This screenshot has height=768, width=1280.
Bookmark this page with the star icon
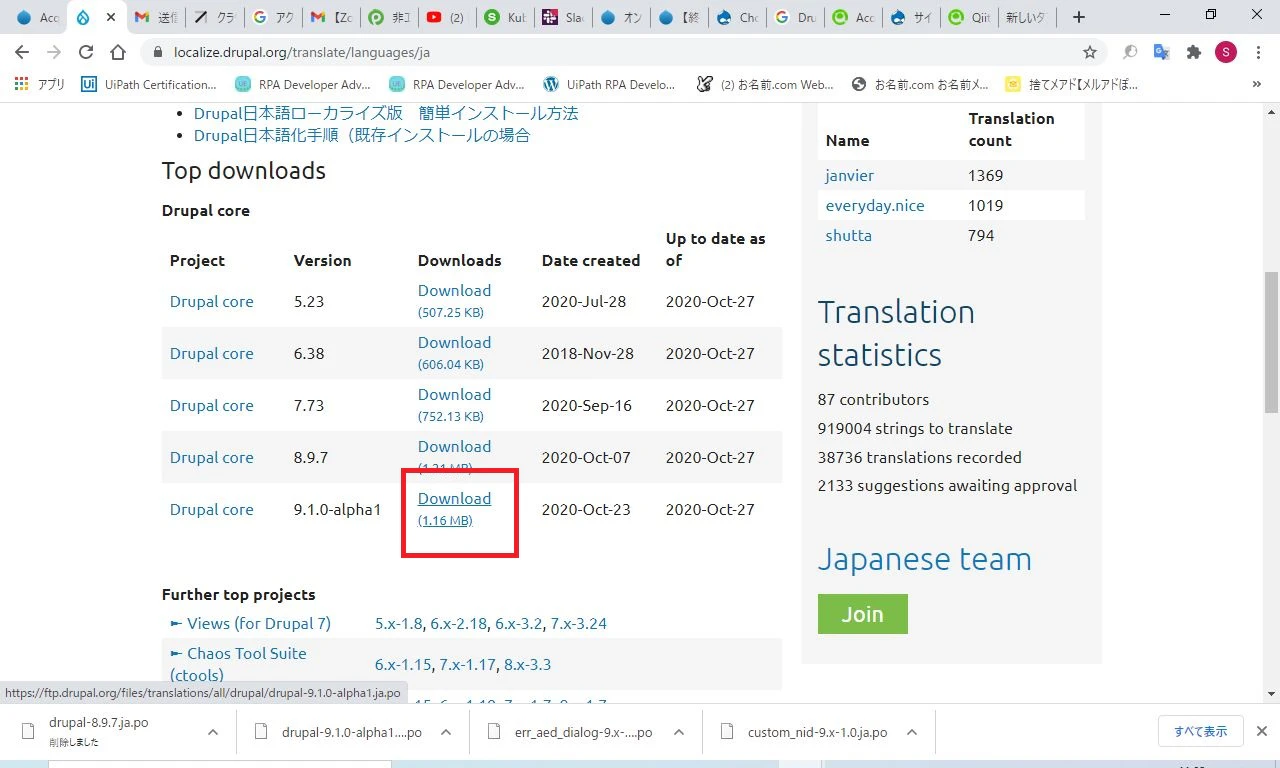point(1090,52)
